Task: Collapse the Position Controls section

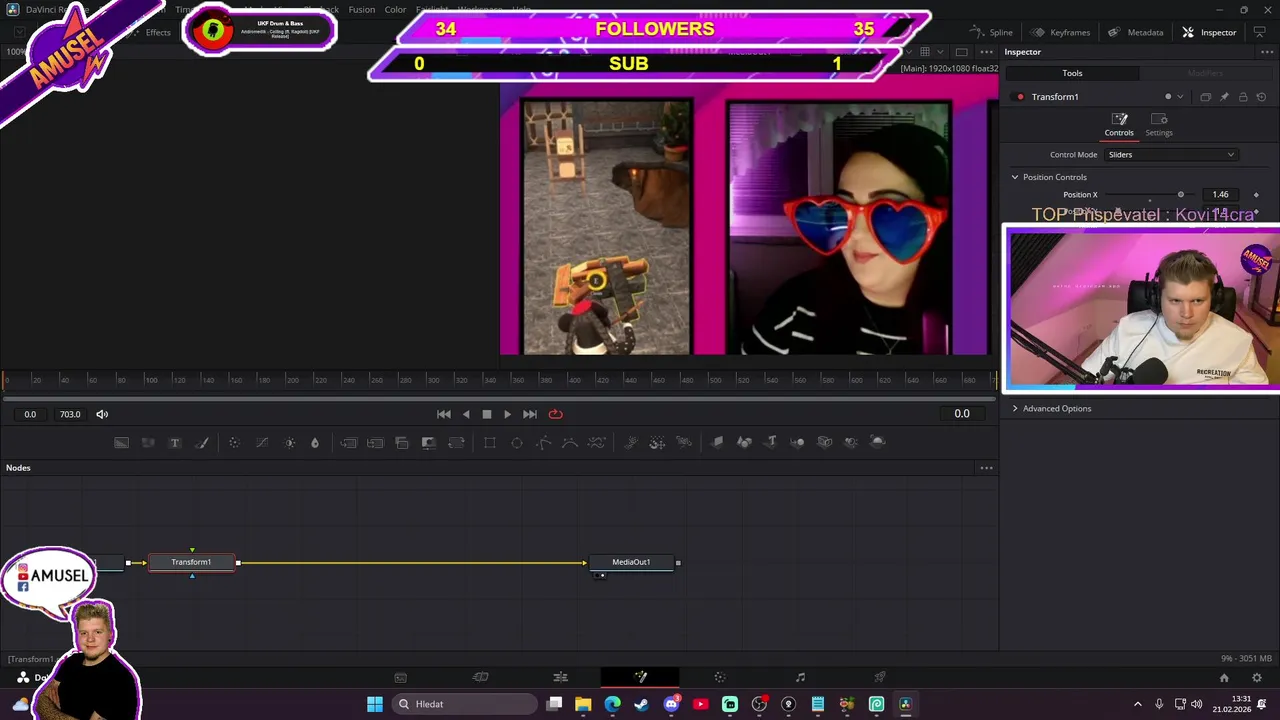Action: [x=1015, y=177]
